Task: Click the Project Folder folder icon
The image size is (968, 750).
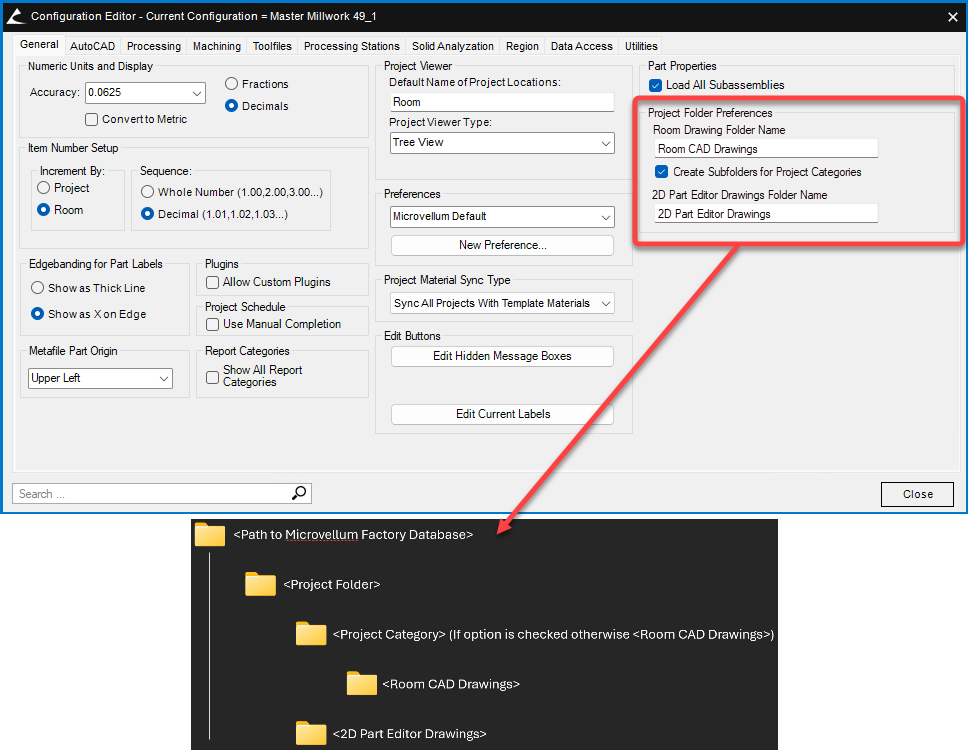Action: (260, 584)
